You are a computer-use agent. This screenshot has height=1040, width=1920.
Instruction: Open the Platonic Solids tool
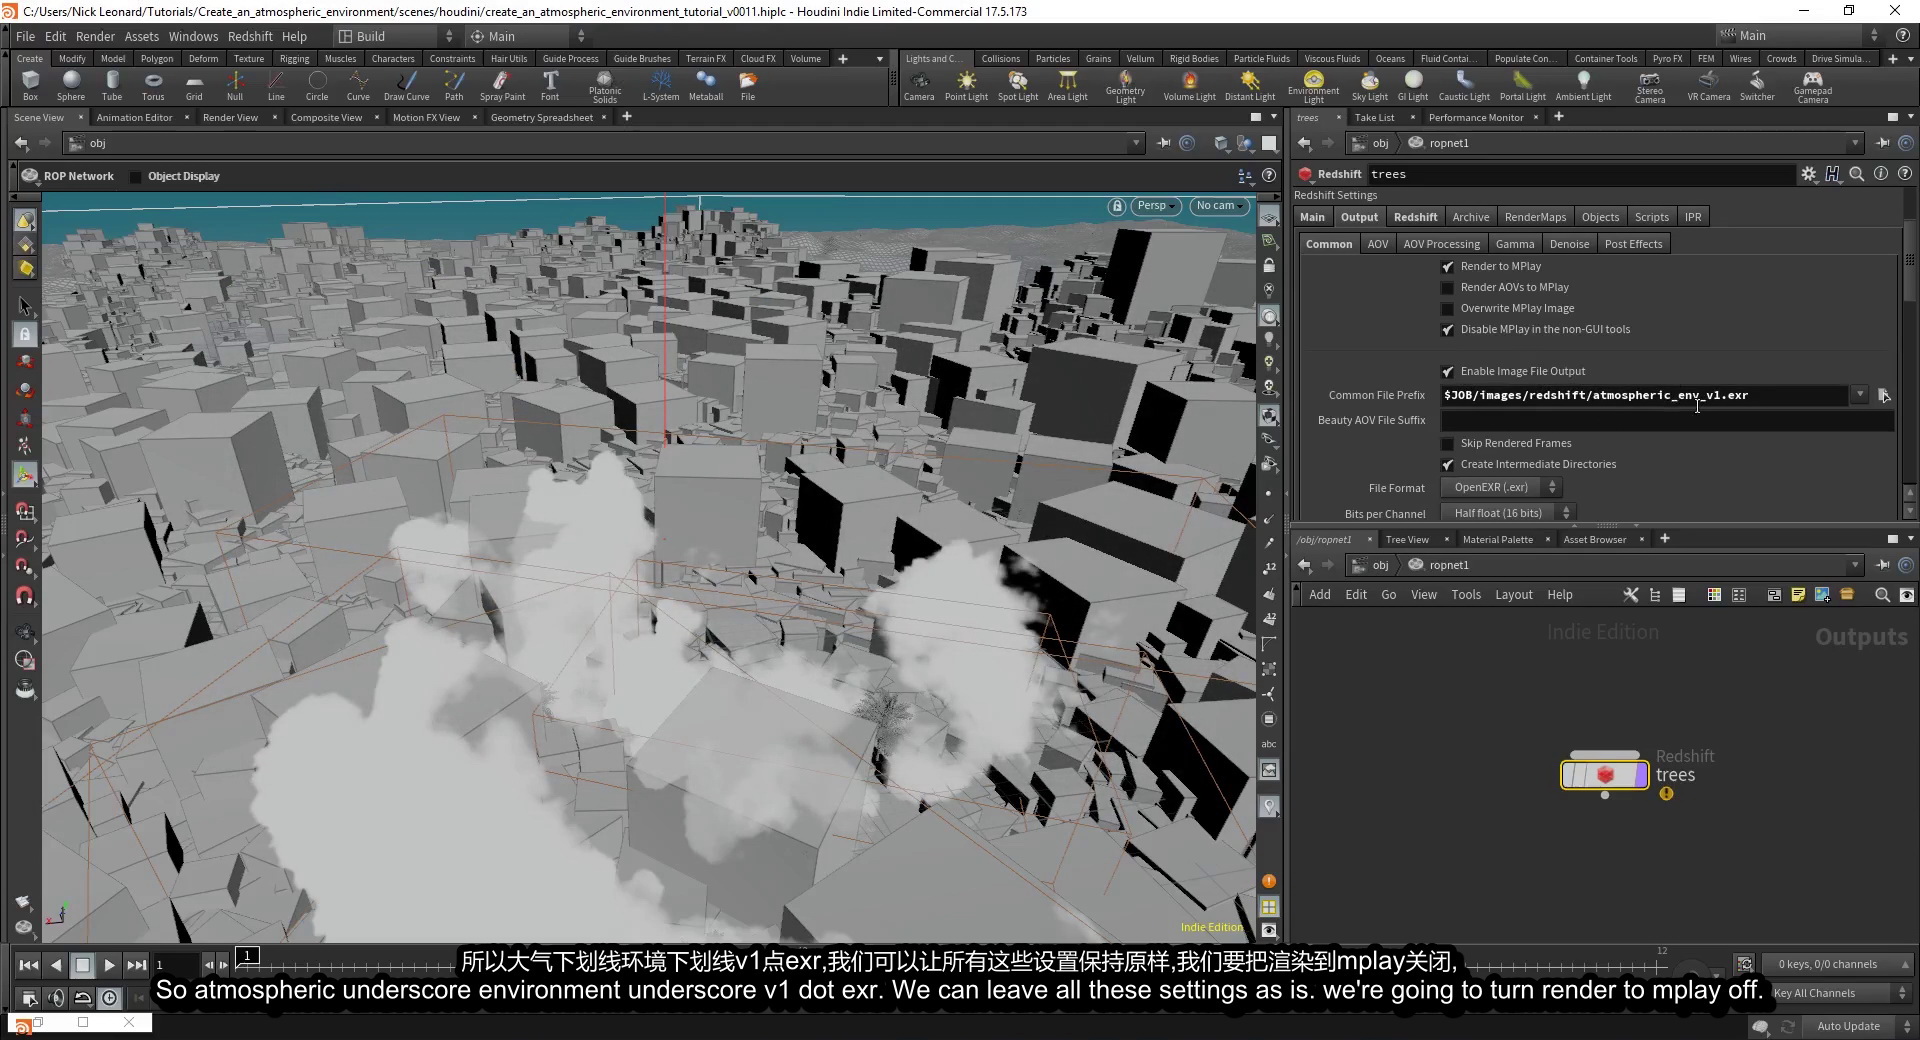click(x=604, y=88)
